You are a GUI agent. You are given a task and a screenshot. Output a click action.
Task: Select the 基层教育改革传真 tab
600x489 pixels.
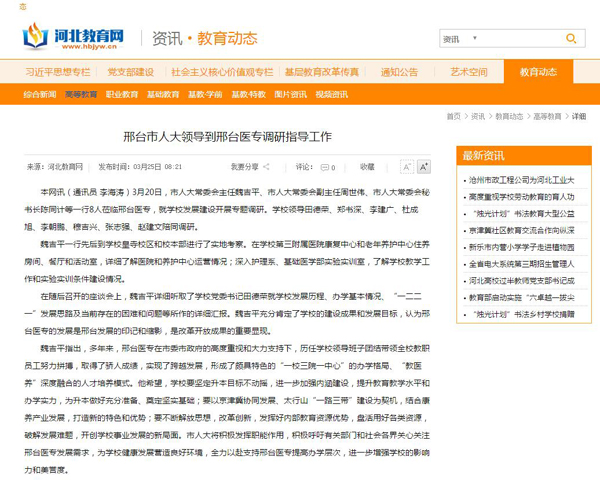[x=321, y=72]
